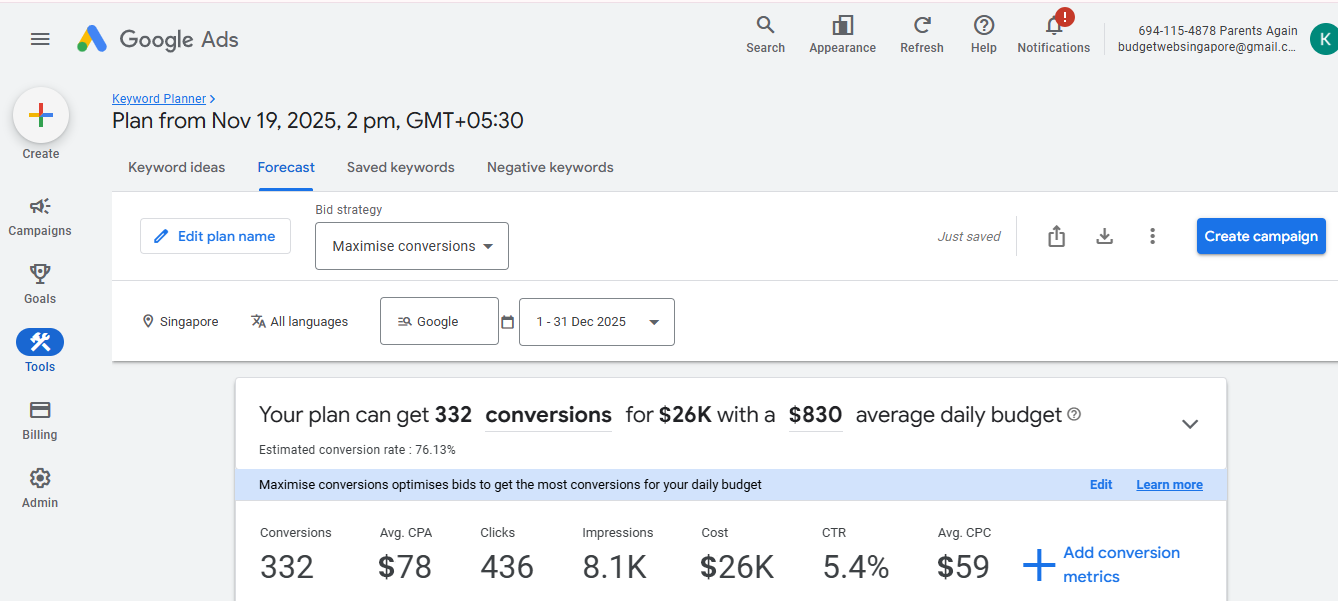Open Campaigns in the left sidebar
Viewport: 1338px width, 601px height.
pyautogui.click(x=40, y=216)
